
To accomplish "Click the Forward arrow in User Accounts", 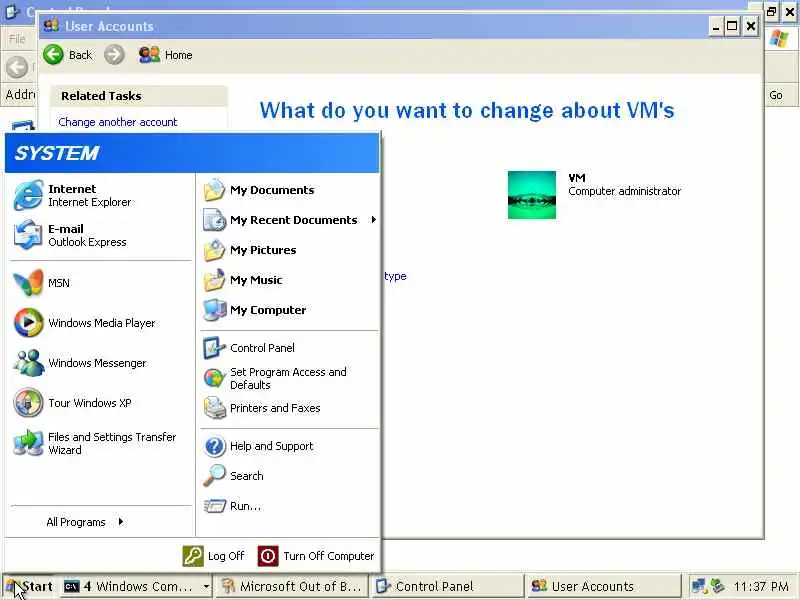I will coord(114,55).
